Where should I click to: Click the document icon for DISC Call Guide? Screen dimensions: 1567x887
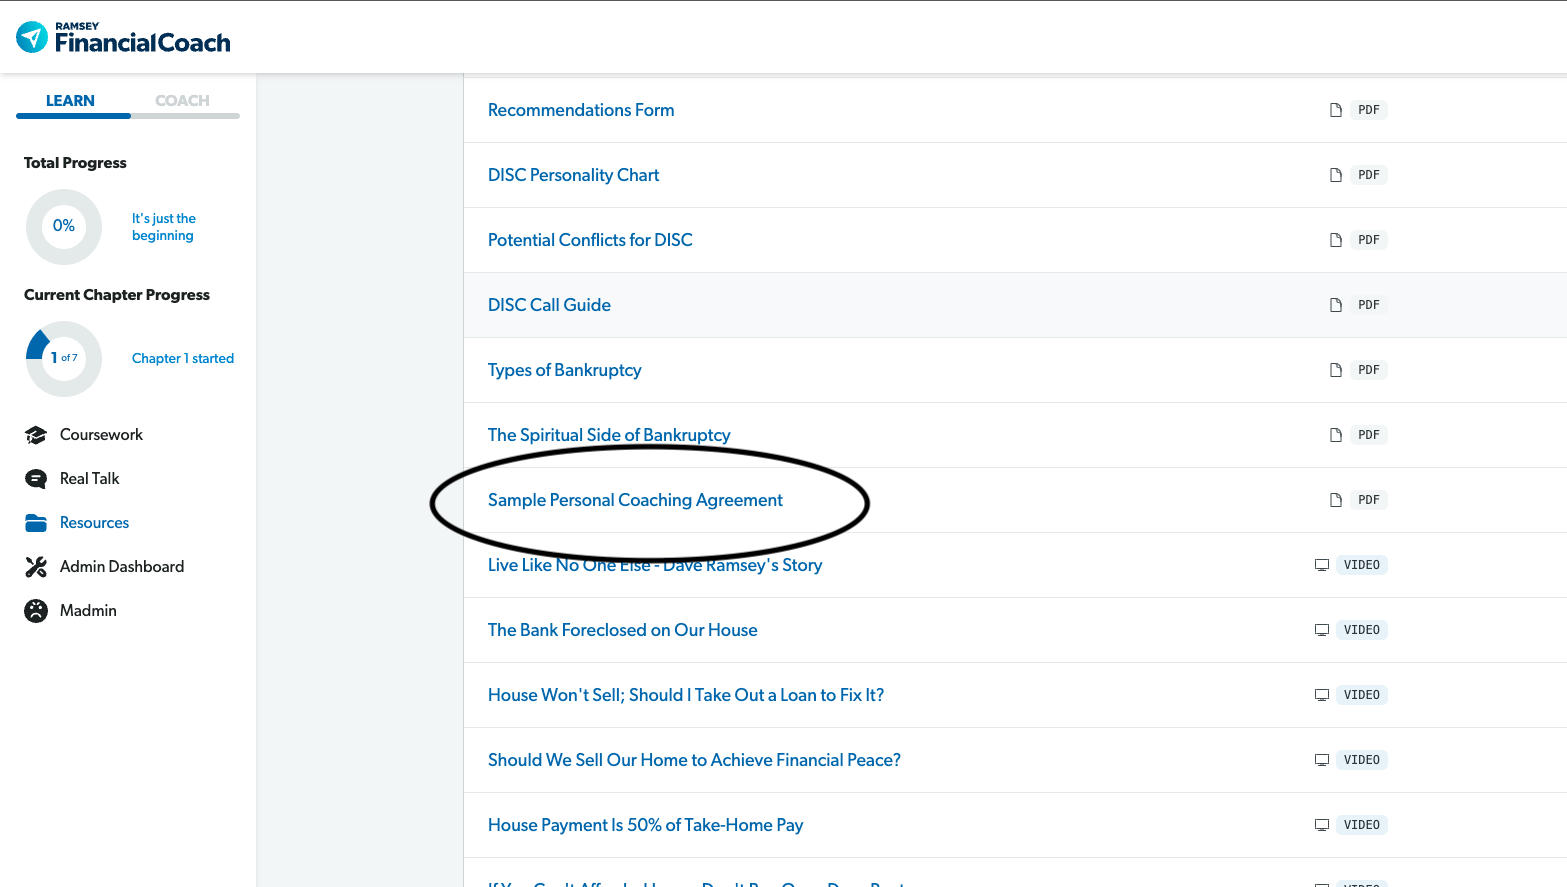[1335, 305]
